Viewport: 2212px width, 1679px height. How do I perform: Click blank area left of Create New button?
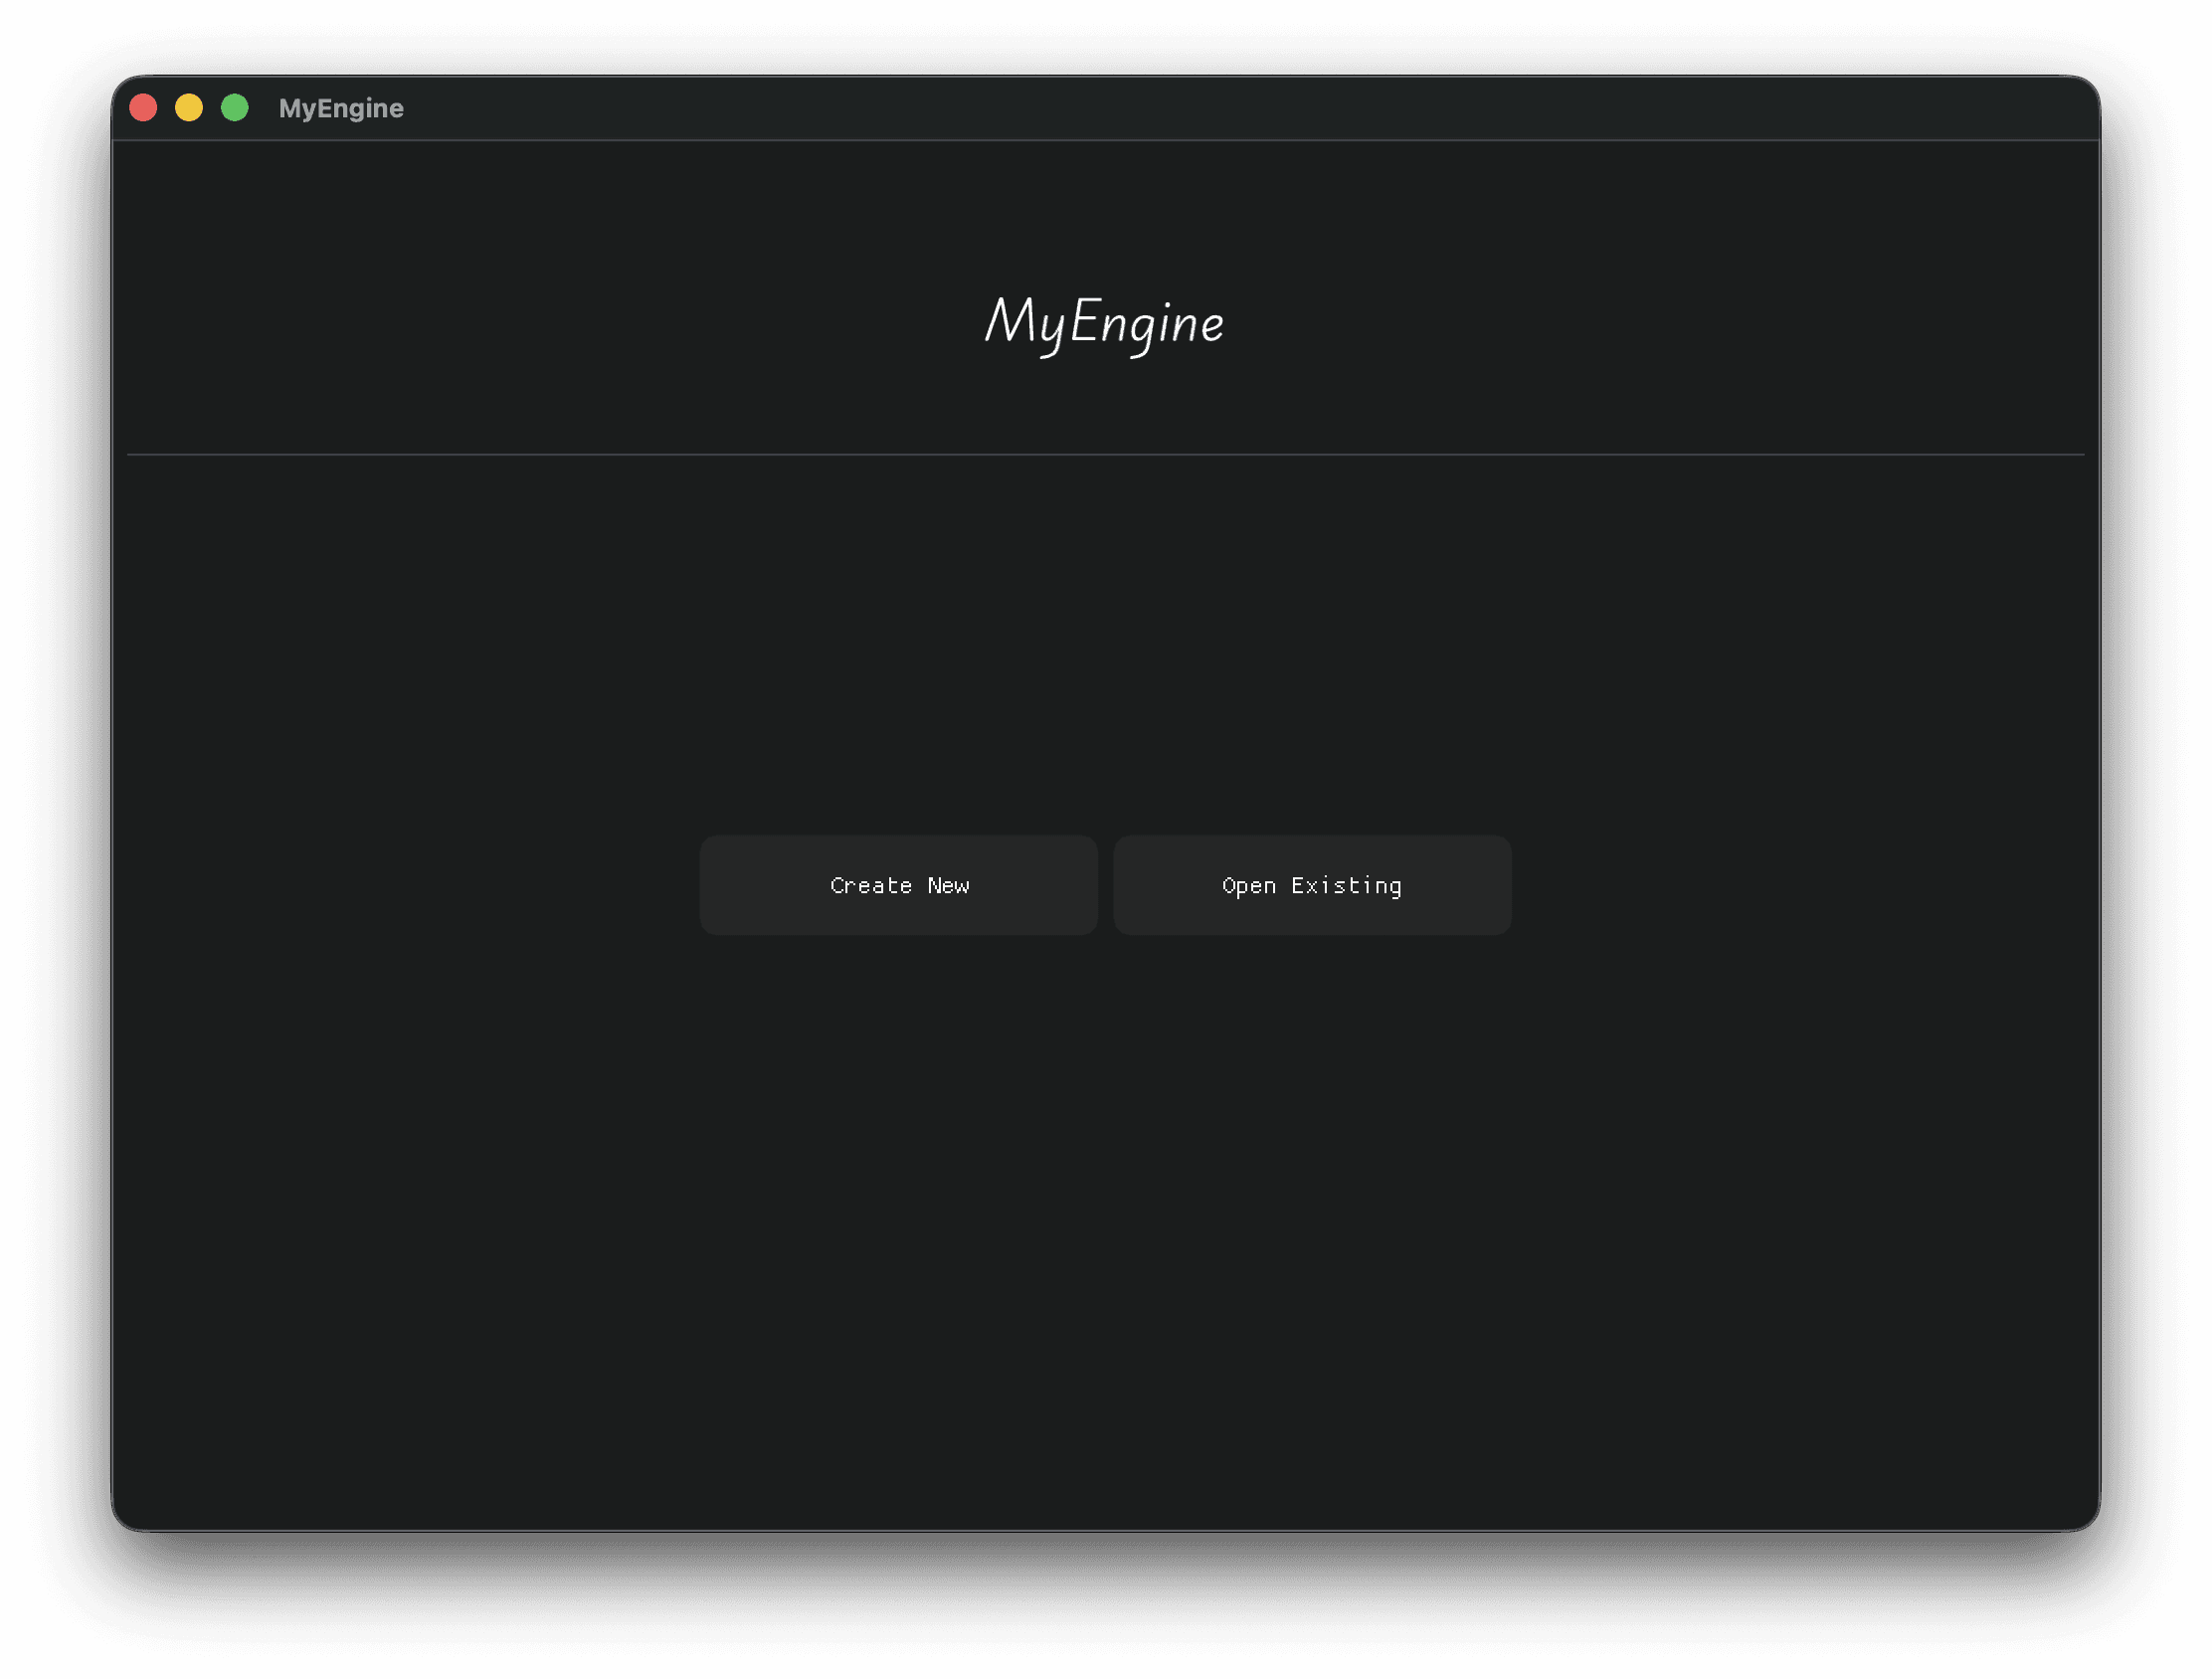(400, 885)
